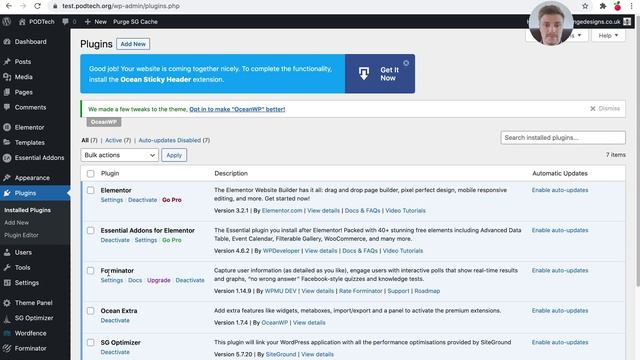
Task: Open Forminator Upgrade link
Action: click(x=159, y=280)
